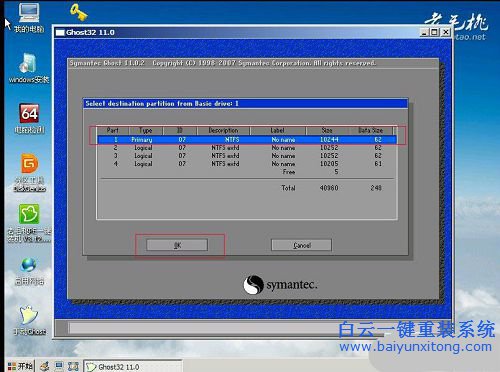The width and height of the screenshot is (500, 372).
Task: Select partition 4 Logical size 10205 row
Action: tap(247, 164)
